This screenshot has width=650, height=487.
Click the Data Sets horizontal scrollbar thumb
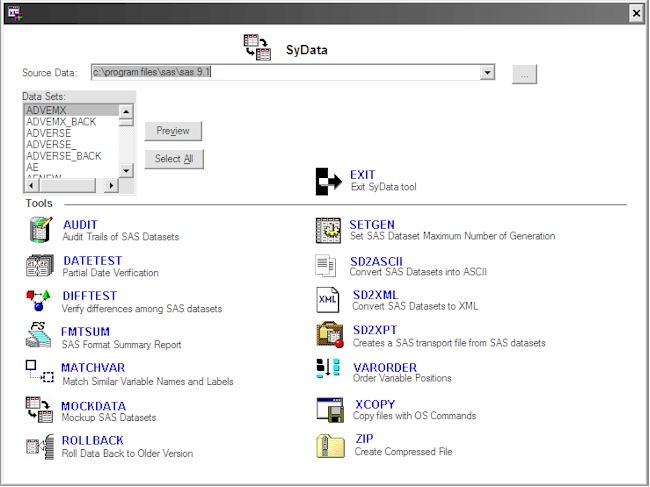click(67, 185)
